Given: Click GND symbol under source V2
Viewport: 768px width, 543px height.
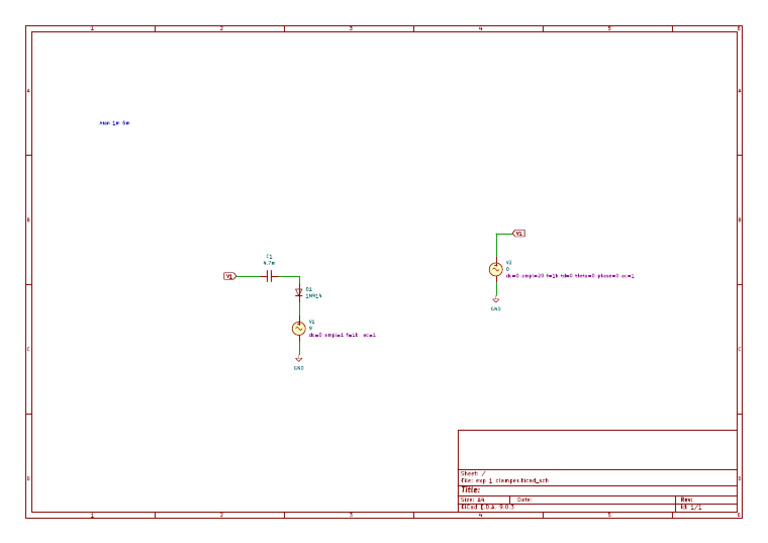Looking at the screenshot, I should tap(496, 300).
